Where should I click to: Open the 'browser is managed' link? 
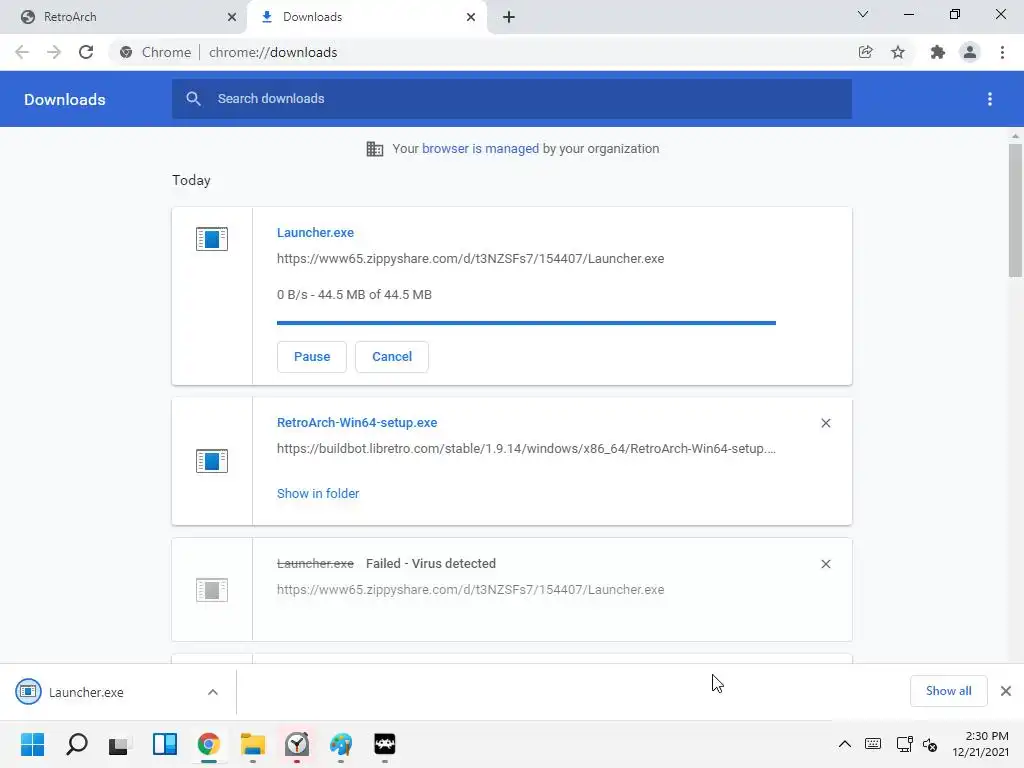[481, 148]
